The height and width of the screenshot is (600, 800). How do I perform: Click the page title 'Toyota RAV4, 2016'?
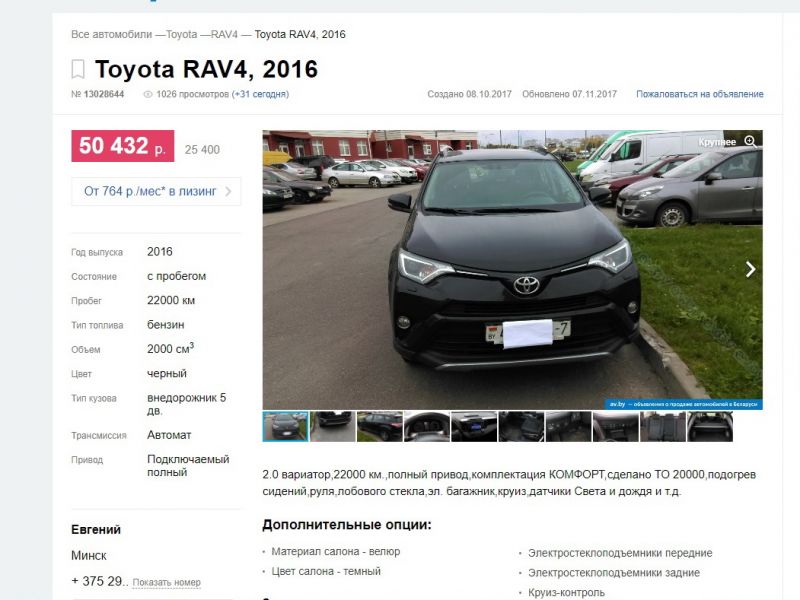click(x=206, y=69)
